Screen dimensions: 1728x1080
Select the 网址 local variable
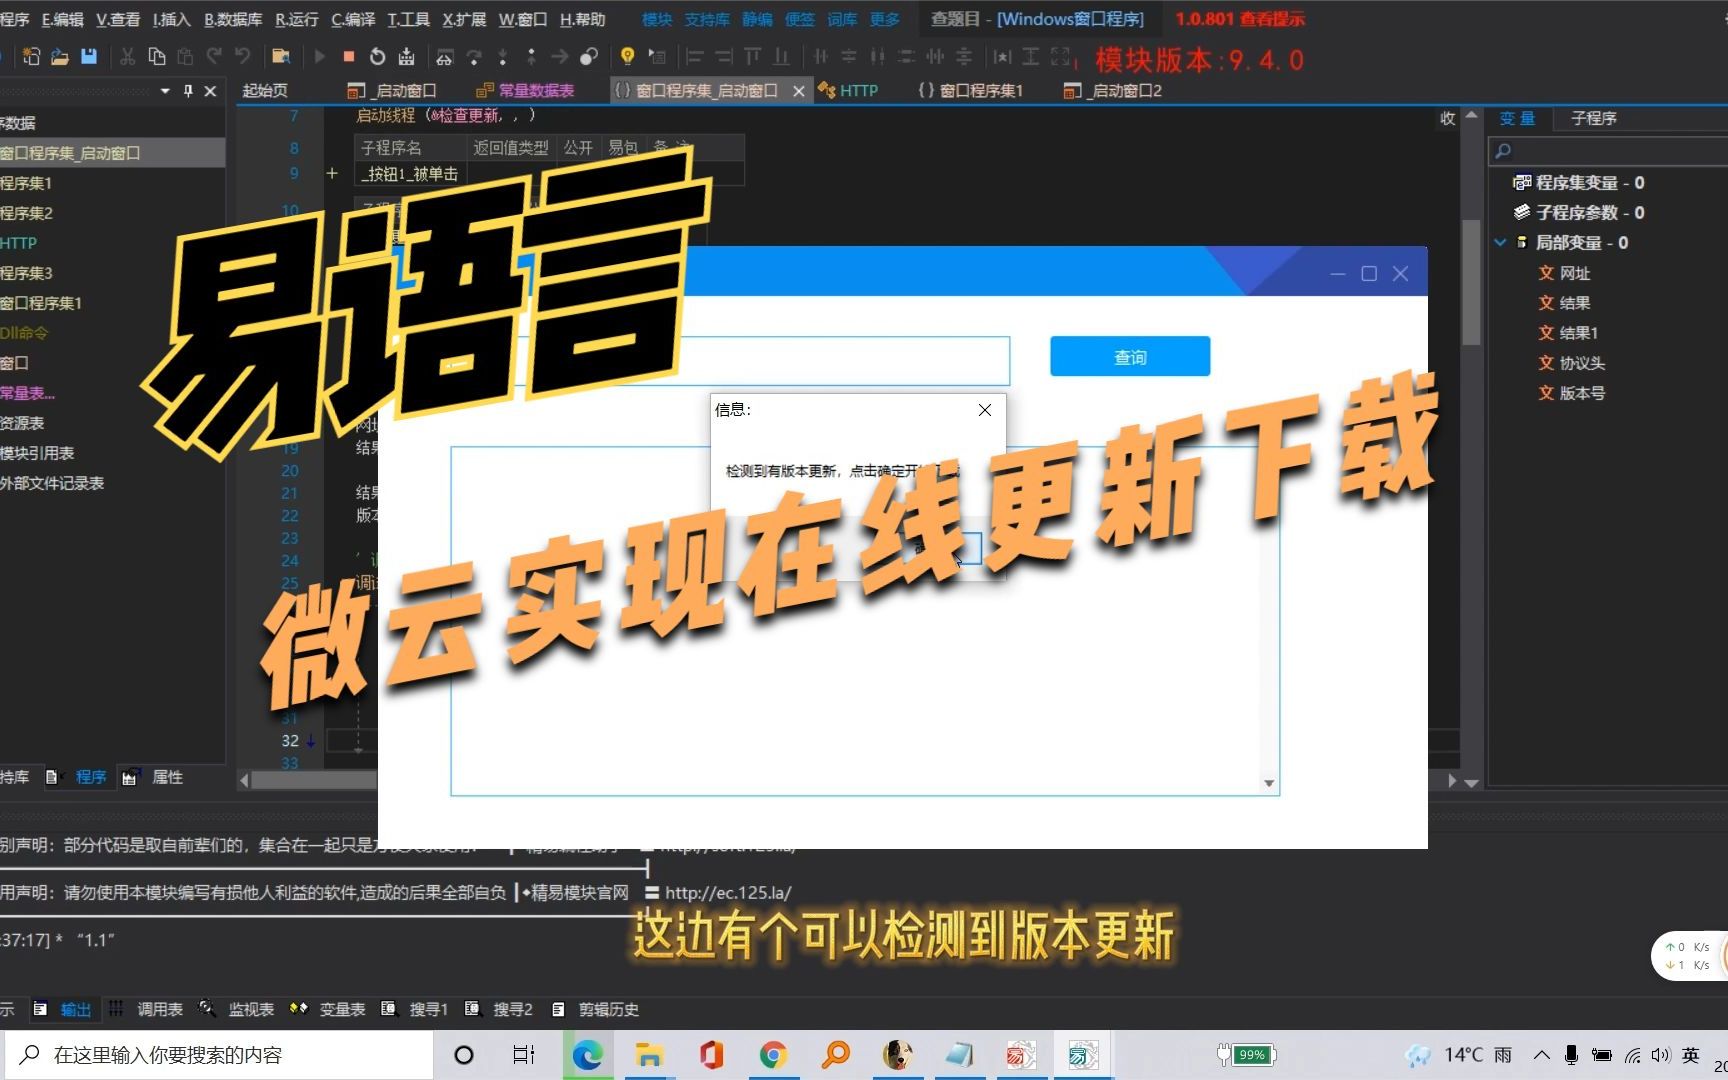pos(1564,273)
